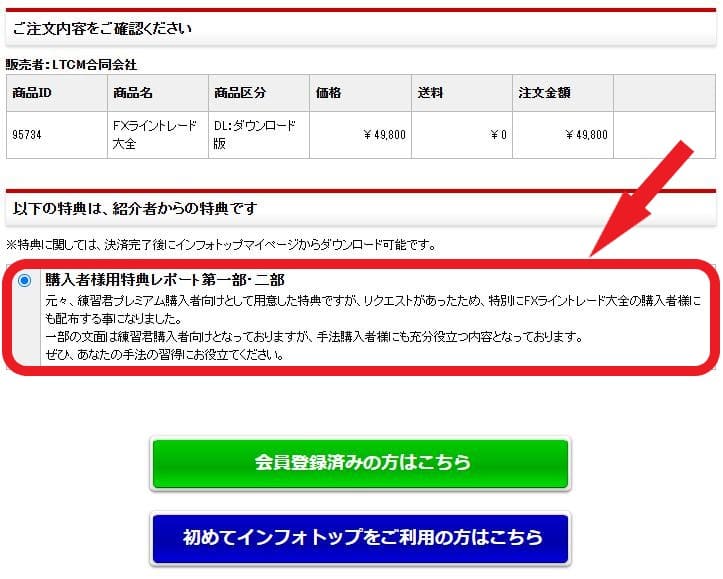The height and width of the screenshot is (579, 723).
Task: Click the 注文金額 column header
Action: 563,93
